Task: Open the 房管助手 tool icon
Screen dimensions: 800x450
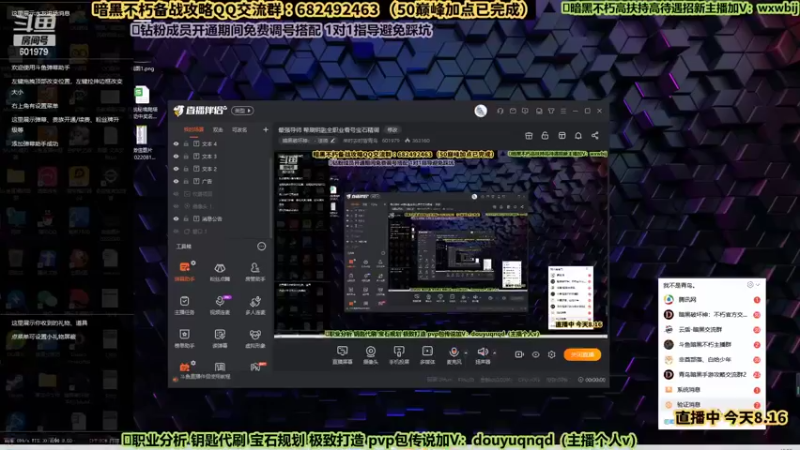Action: tap(255, 271)
